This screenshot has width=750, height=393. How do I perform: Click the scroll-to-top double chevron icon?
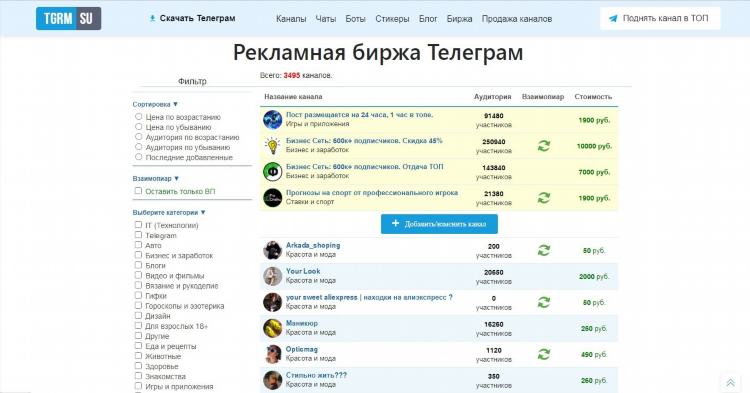pos(730,382)
